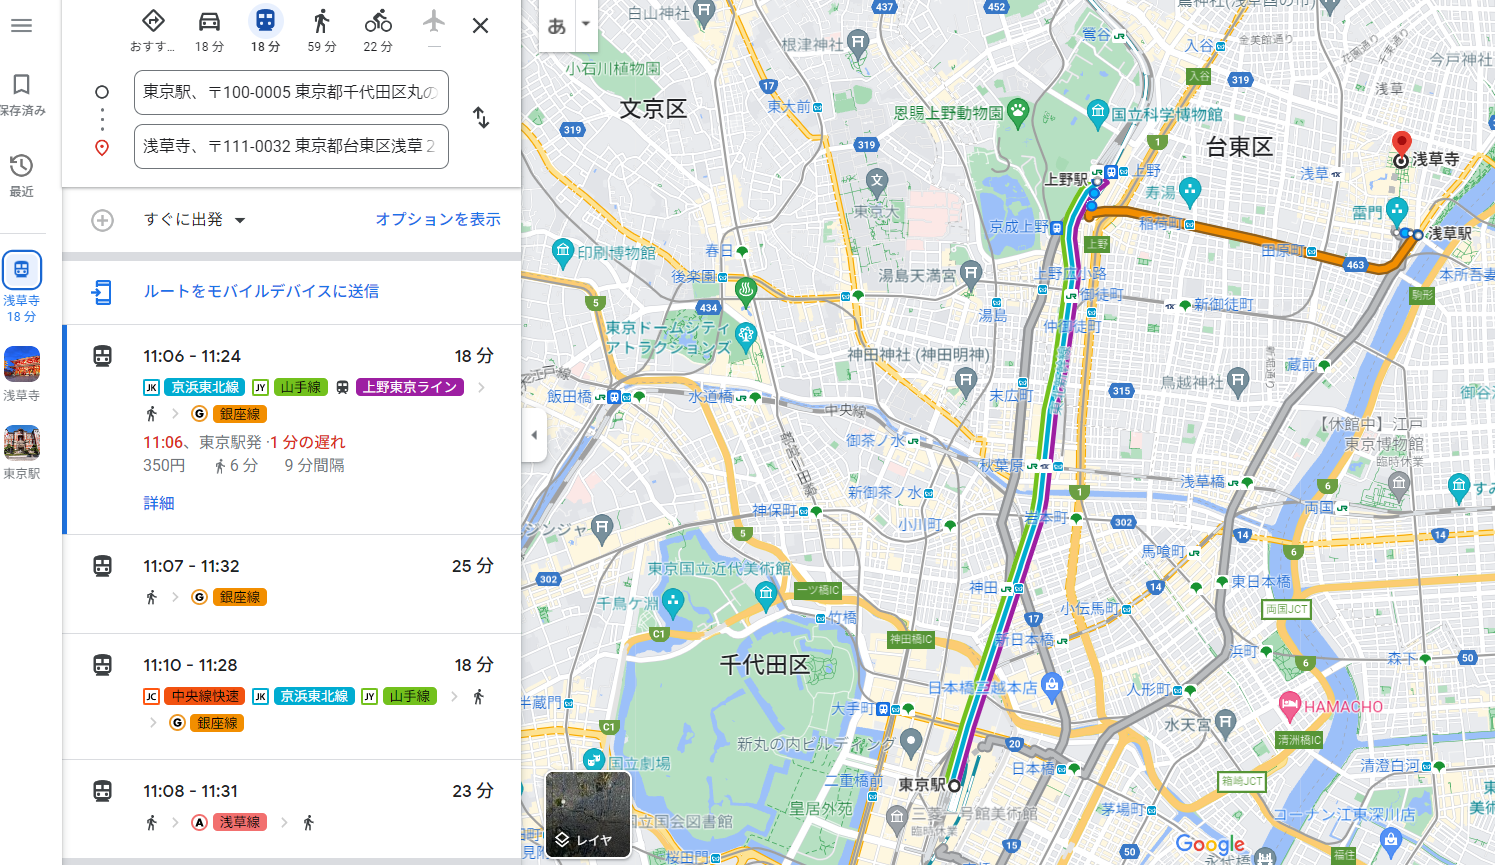The height and width of the screenshot is (865, 1495).
Task: Click the Japanese input あ button
Action: tap(557, 26)
